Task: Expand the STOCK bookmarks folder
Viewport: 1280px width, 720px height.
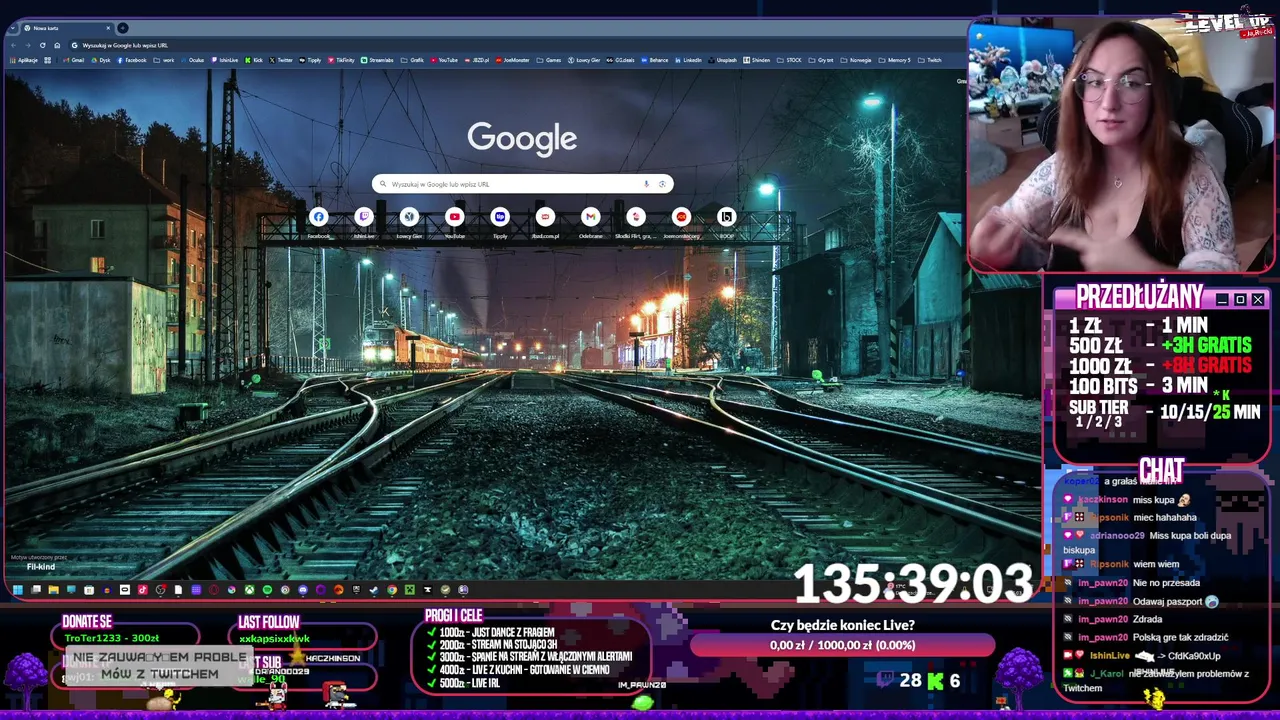Action: coord(789,60)
